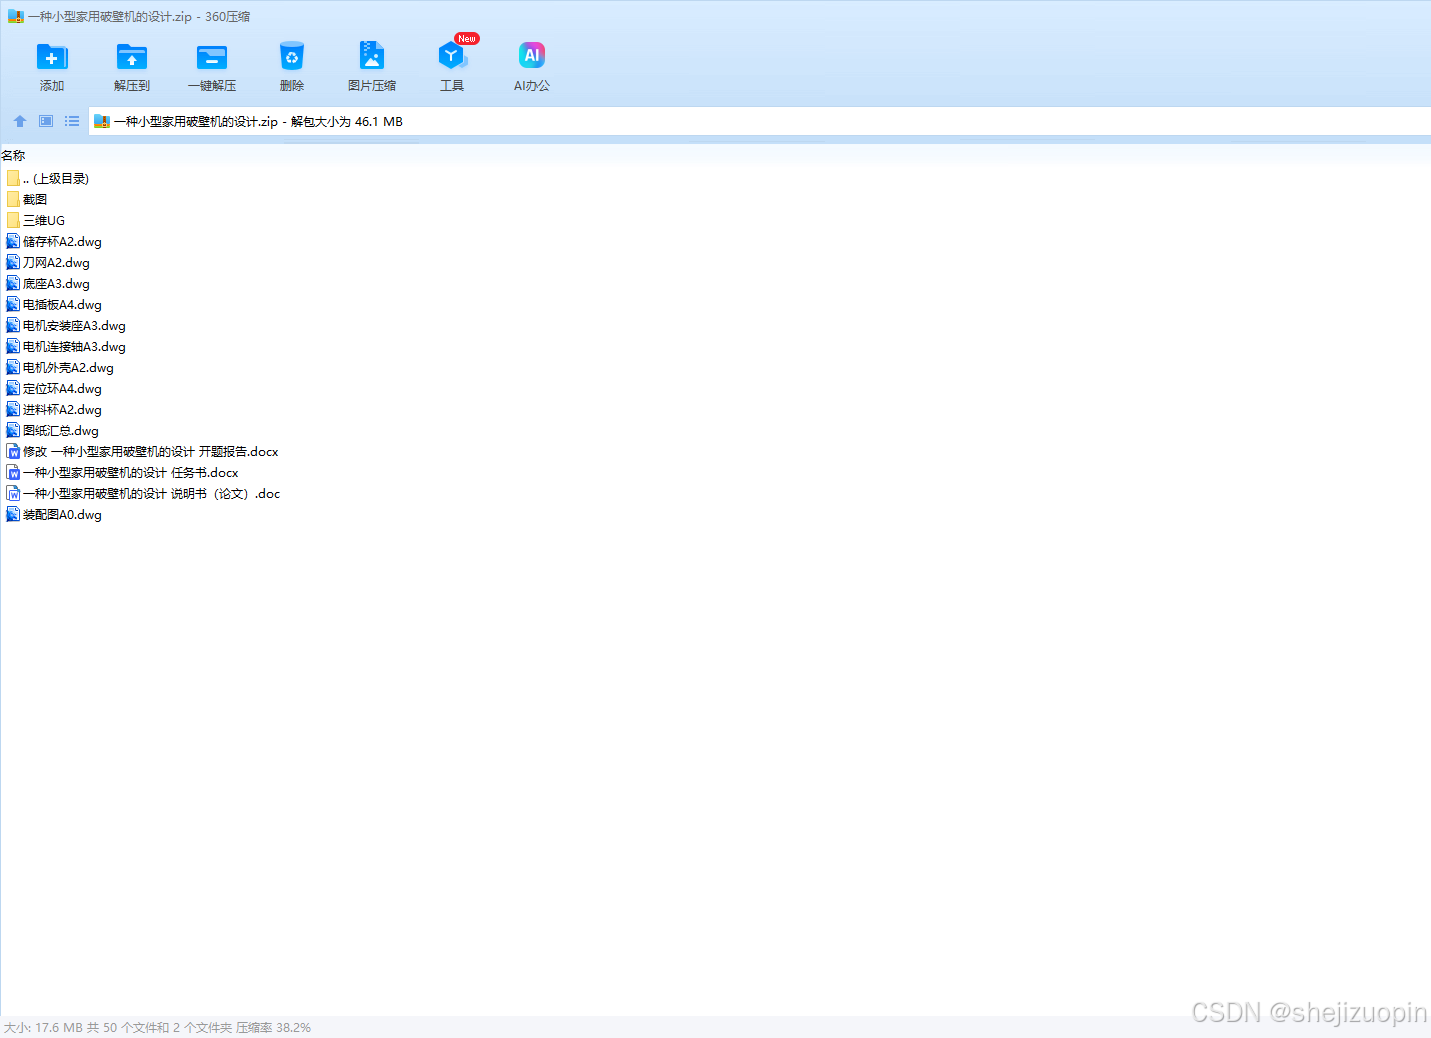Screen dimensions: 1431x1038
Task: Click the 360压缩 app icon in the title bar
Action: click(x=15, y=16)
